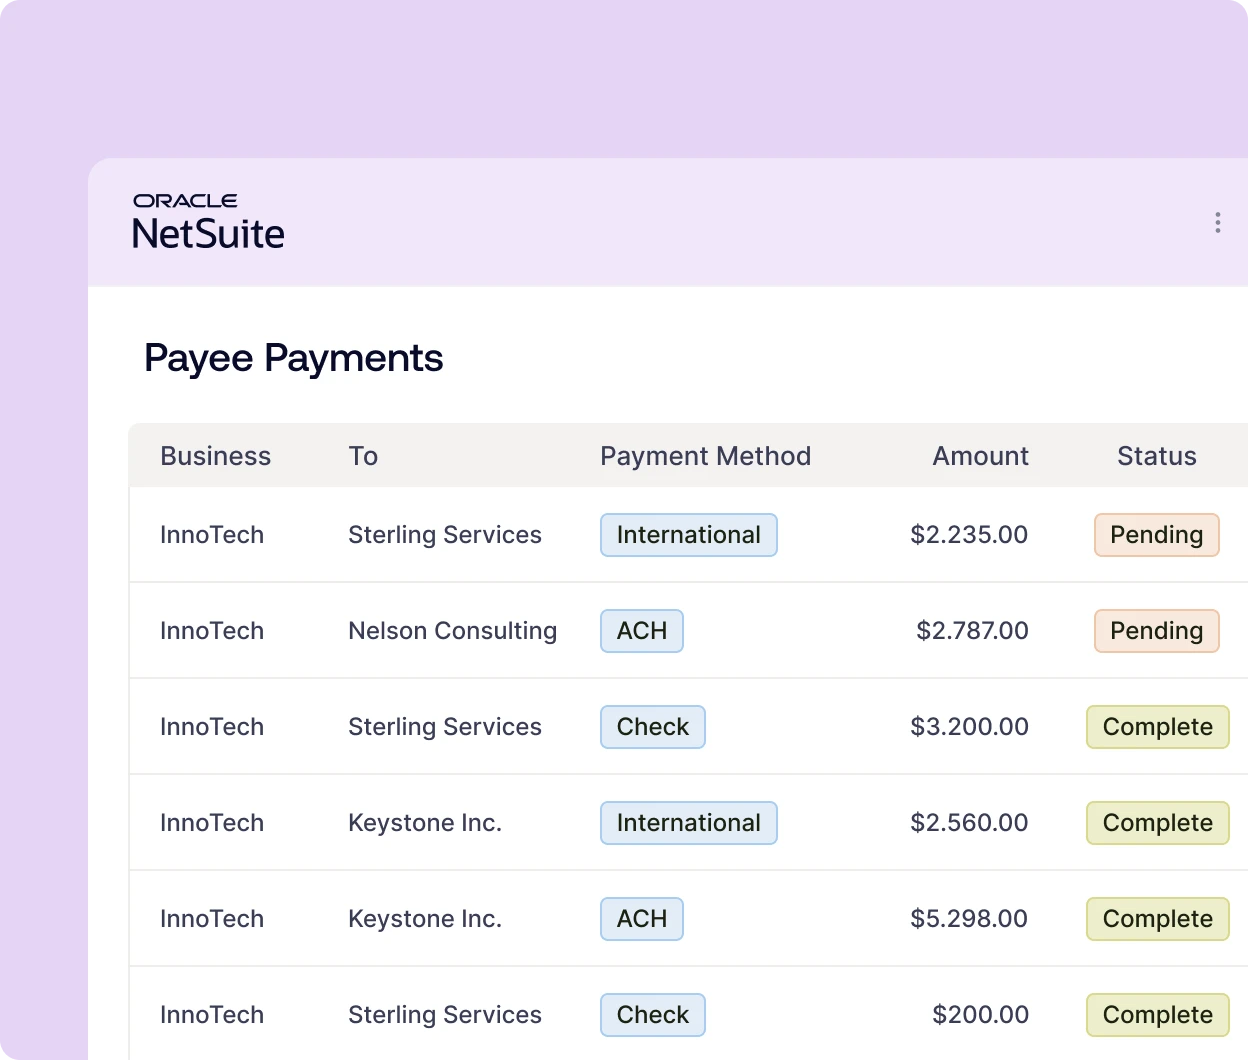Select ACH tag for $5.298.00 payment

coord(641,919)
